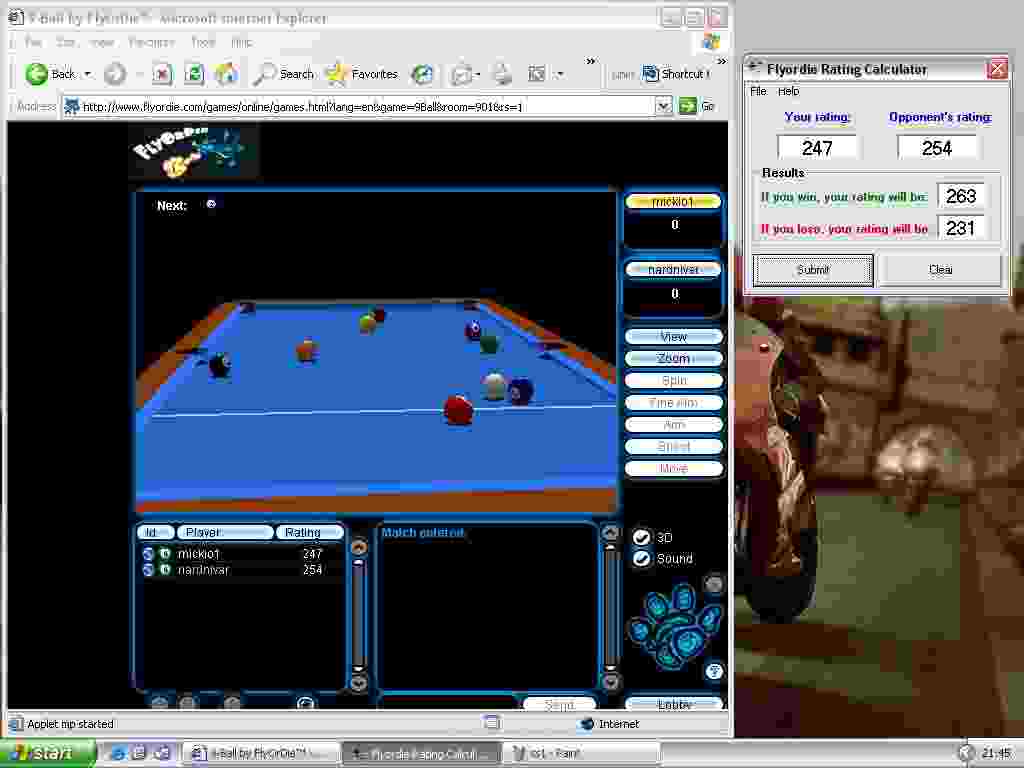1024x768 pixels.
Task: Expand the toolbar overflow chevron
Action: coord(590,61)
